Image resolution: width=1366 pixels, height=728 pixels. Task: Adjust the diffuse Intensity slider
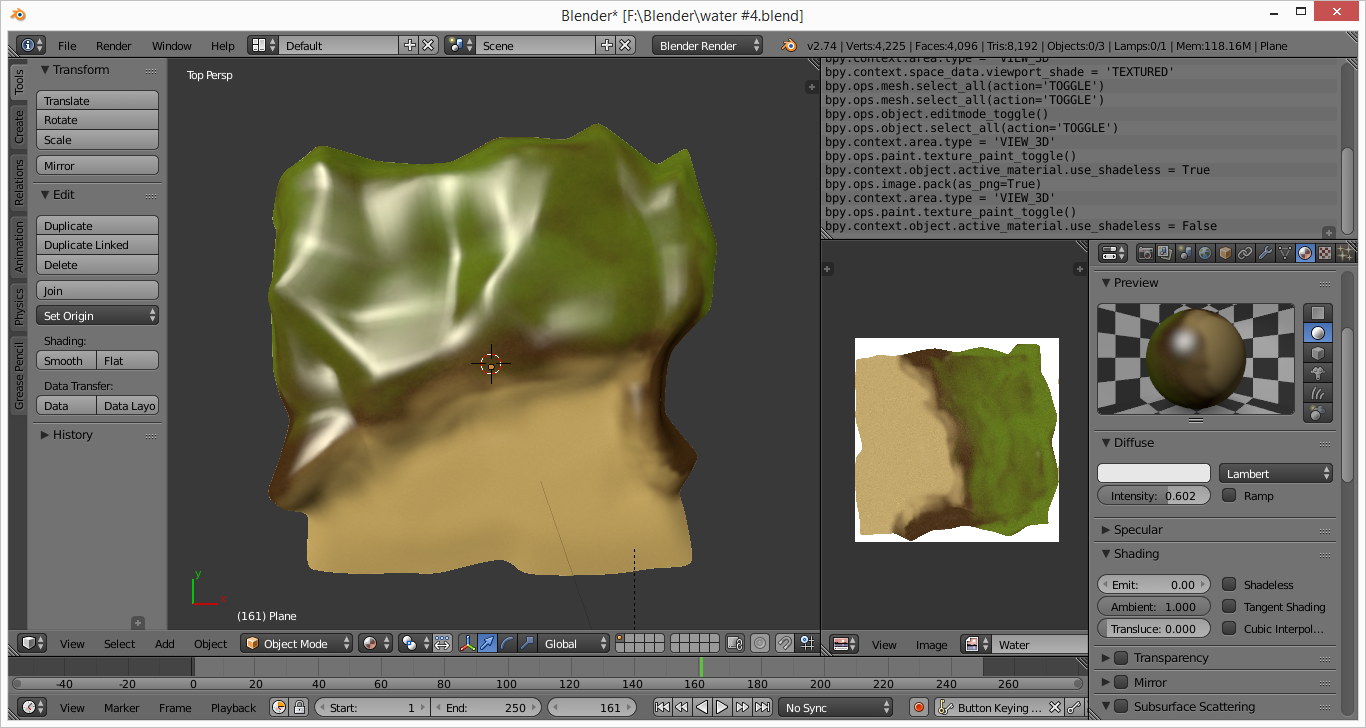coord(1153,495)
